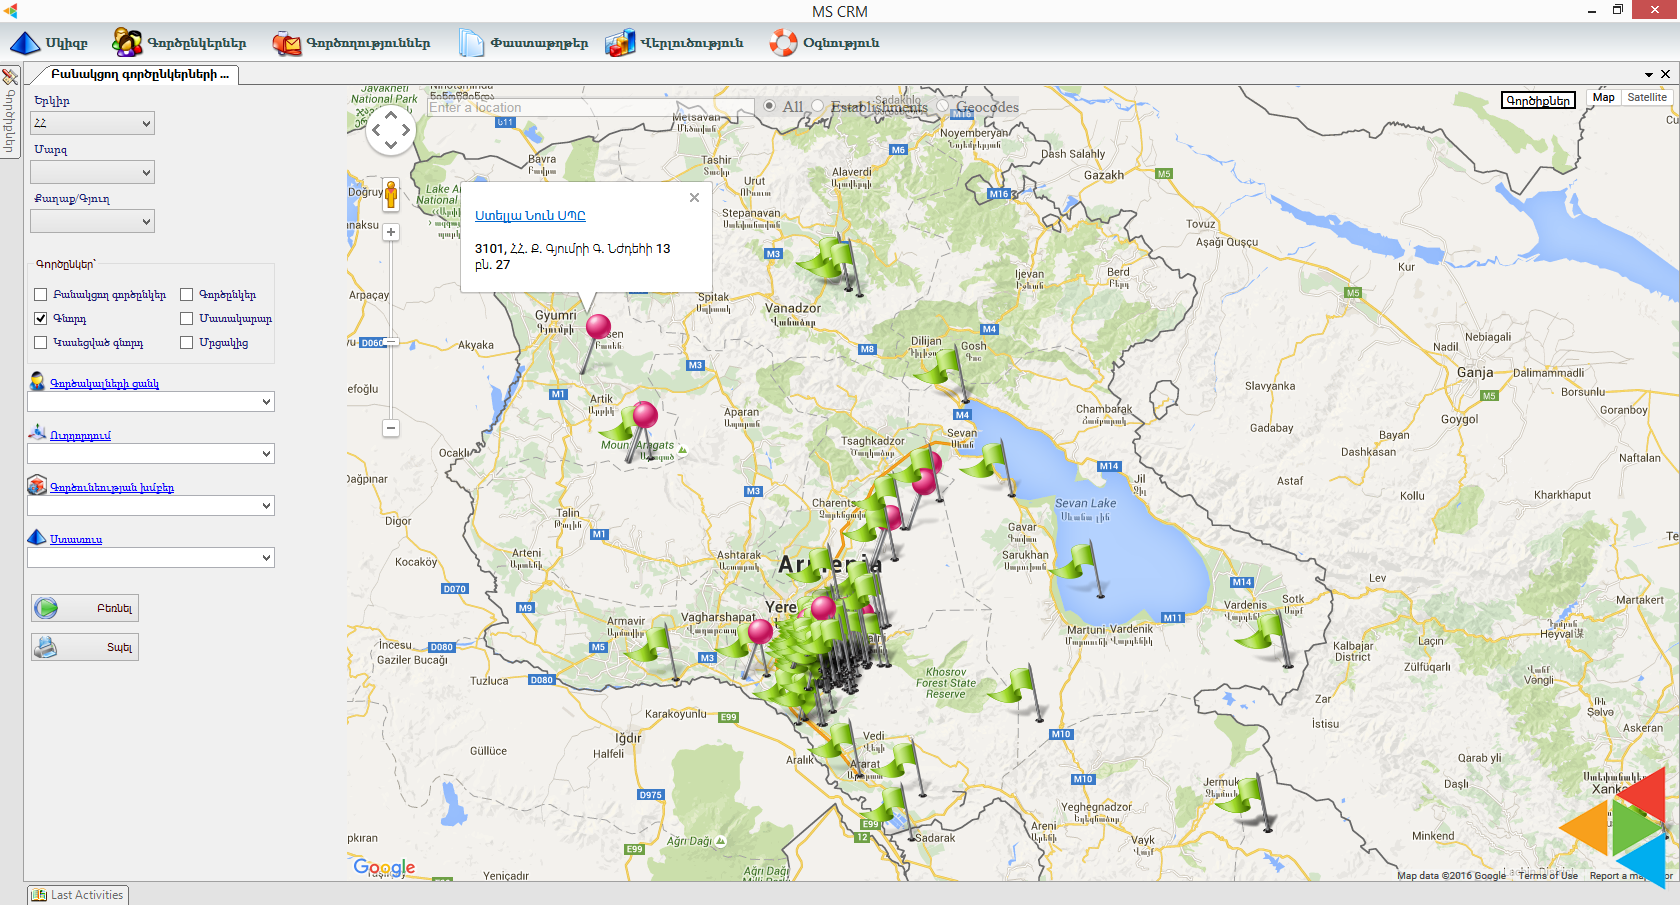Image resolution: width=1680 pixels, height=905 pixels.
Task: Open the Գործողություններ (Actions) menu
Action: 351,43
